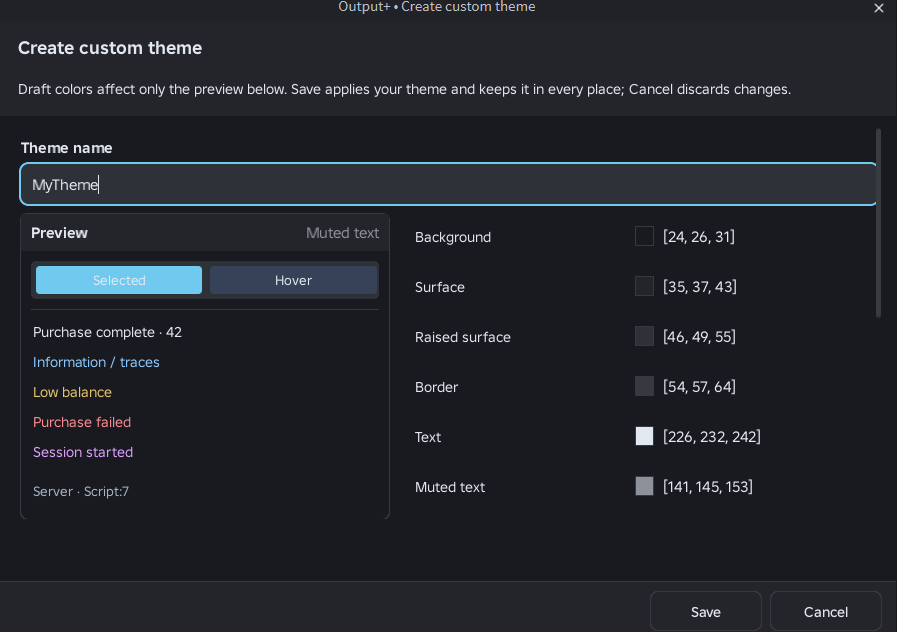Save the custom theme

[705, 611]
